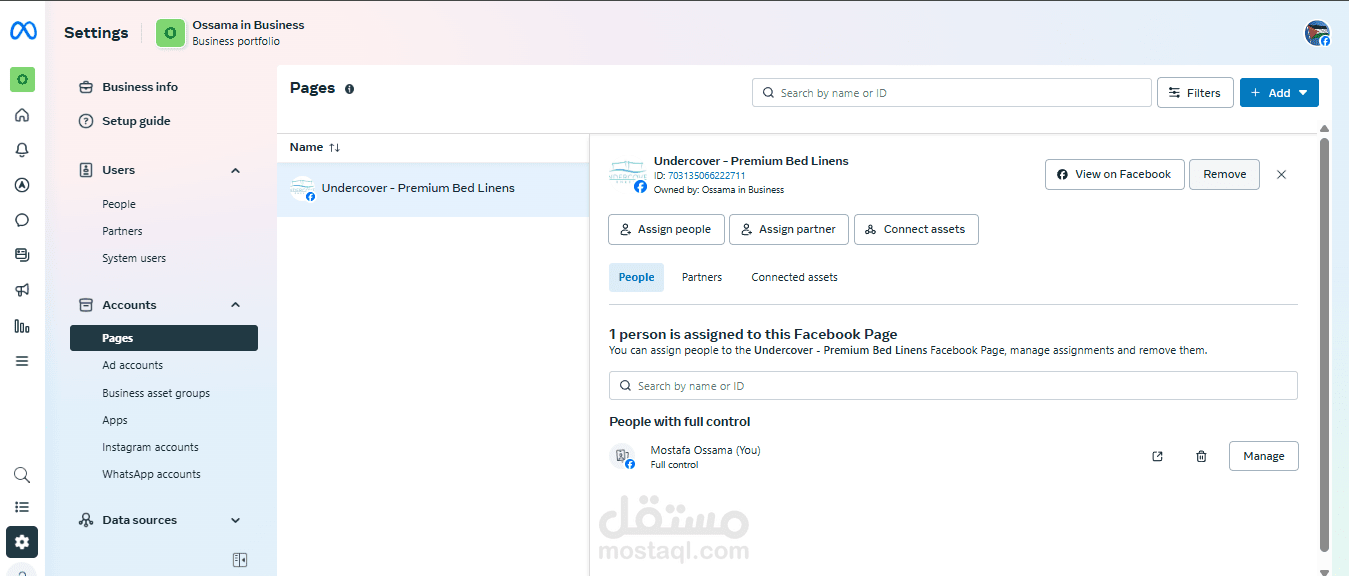Open Business info settings

tap(140, 87)
